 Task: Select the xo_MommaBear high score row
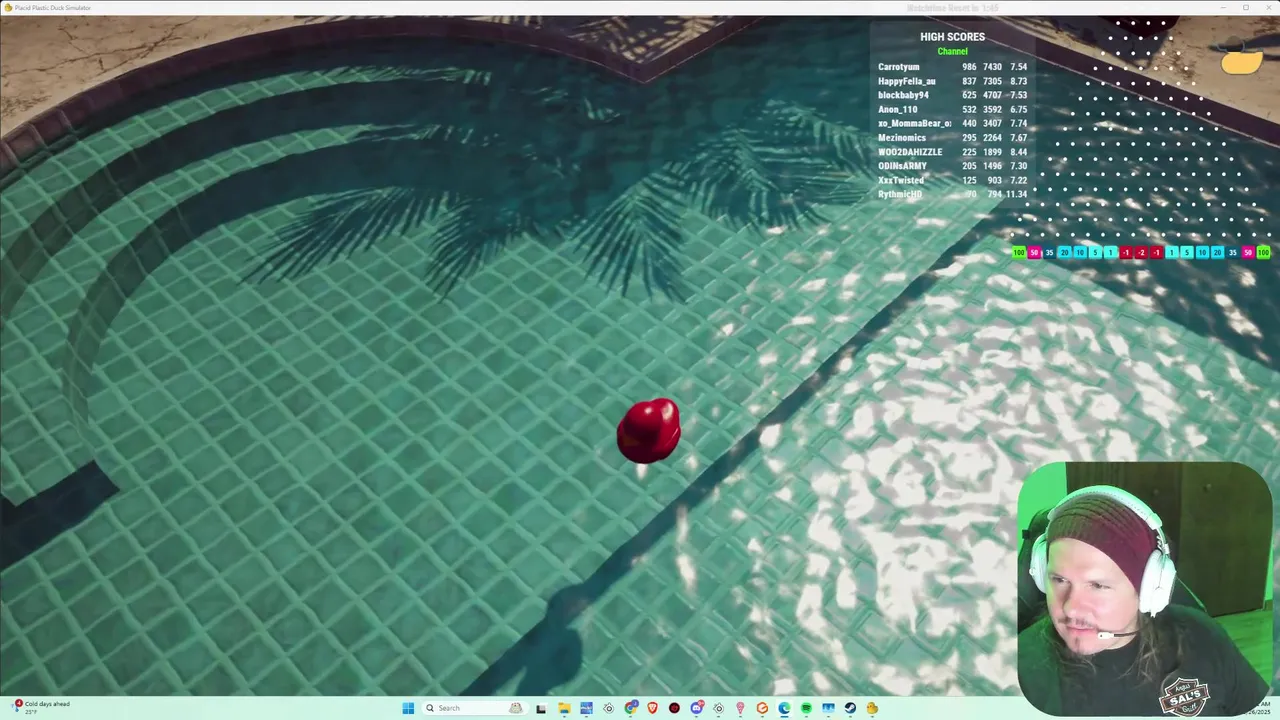952,123
